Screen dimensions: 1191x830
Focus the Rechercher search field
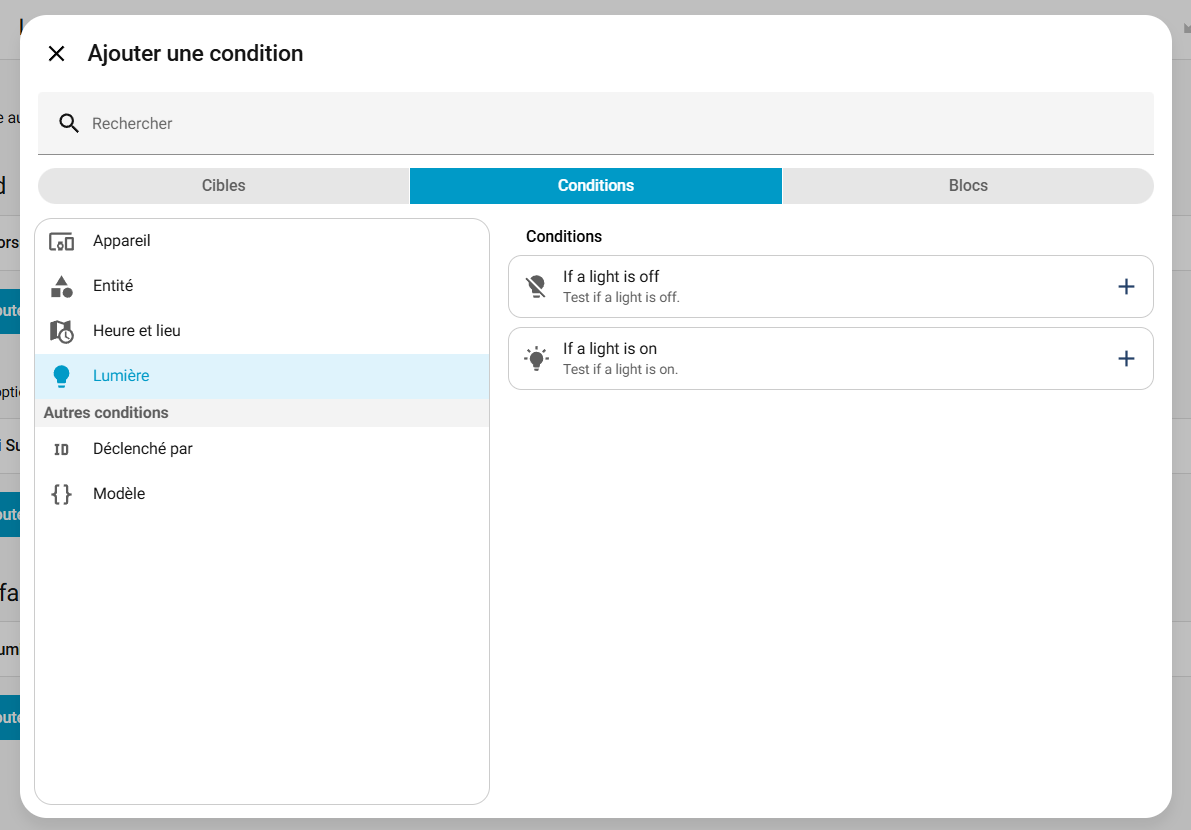[x=600, y=124]
